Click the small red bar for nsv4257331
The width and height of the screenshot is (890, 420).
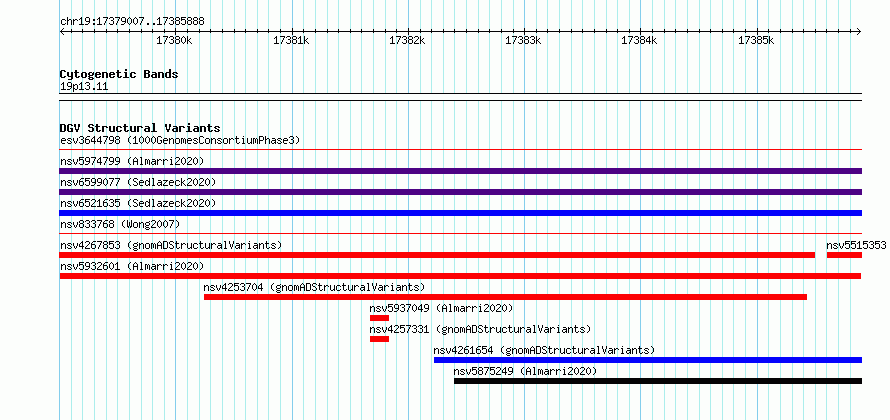(x=379, y=339)
